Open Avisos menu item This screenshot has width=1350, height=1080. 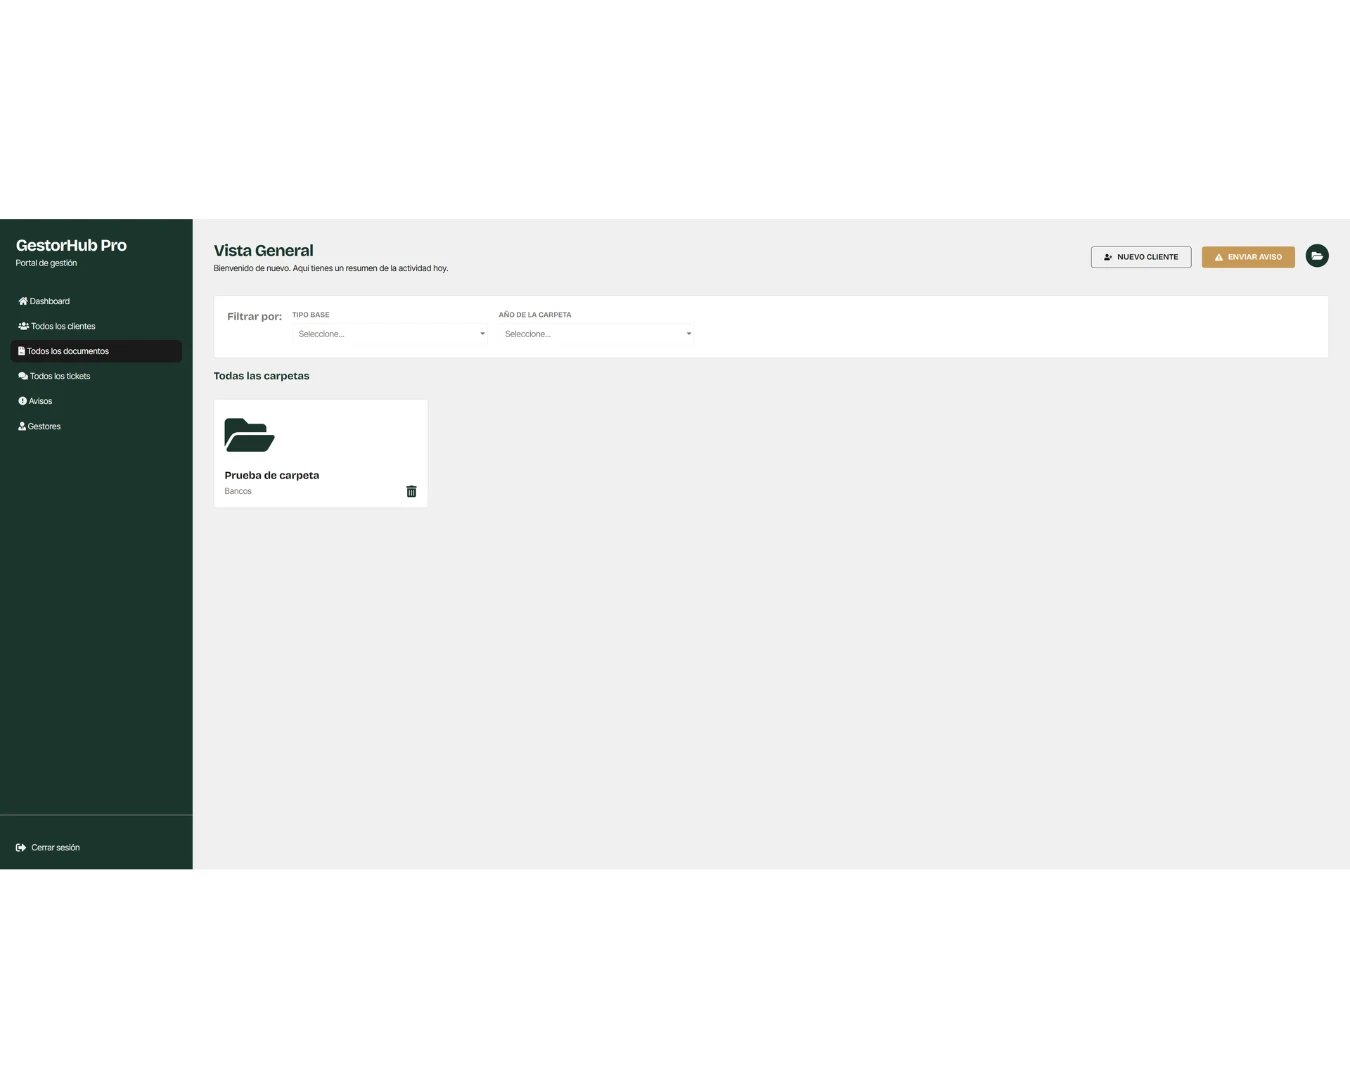pos(96,401)
